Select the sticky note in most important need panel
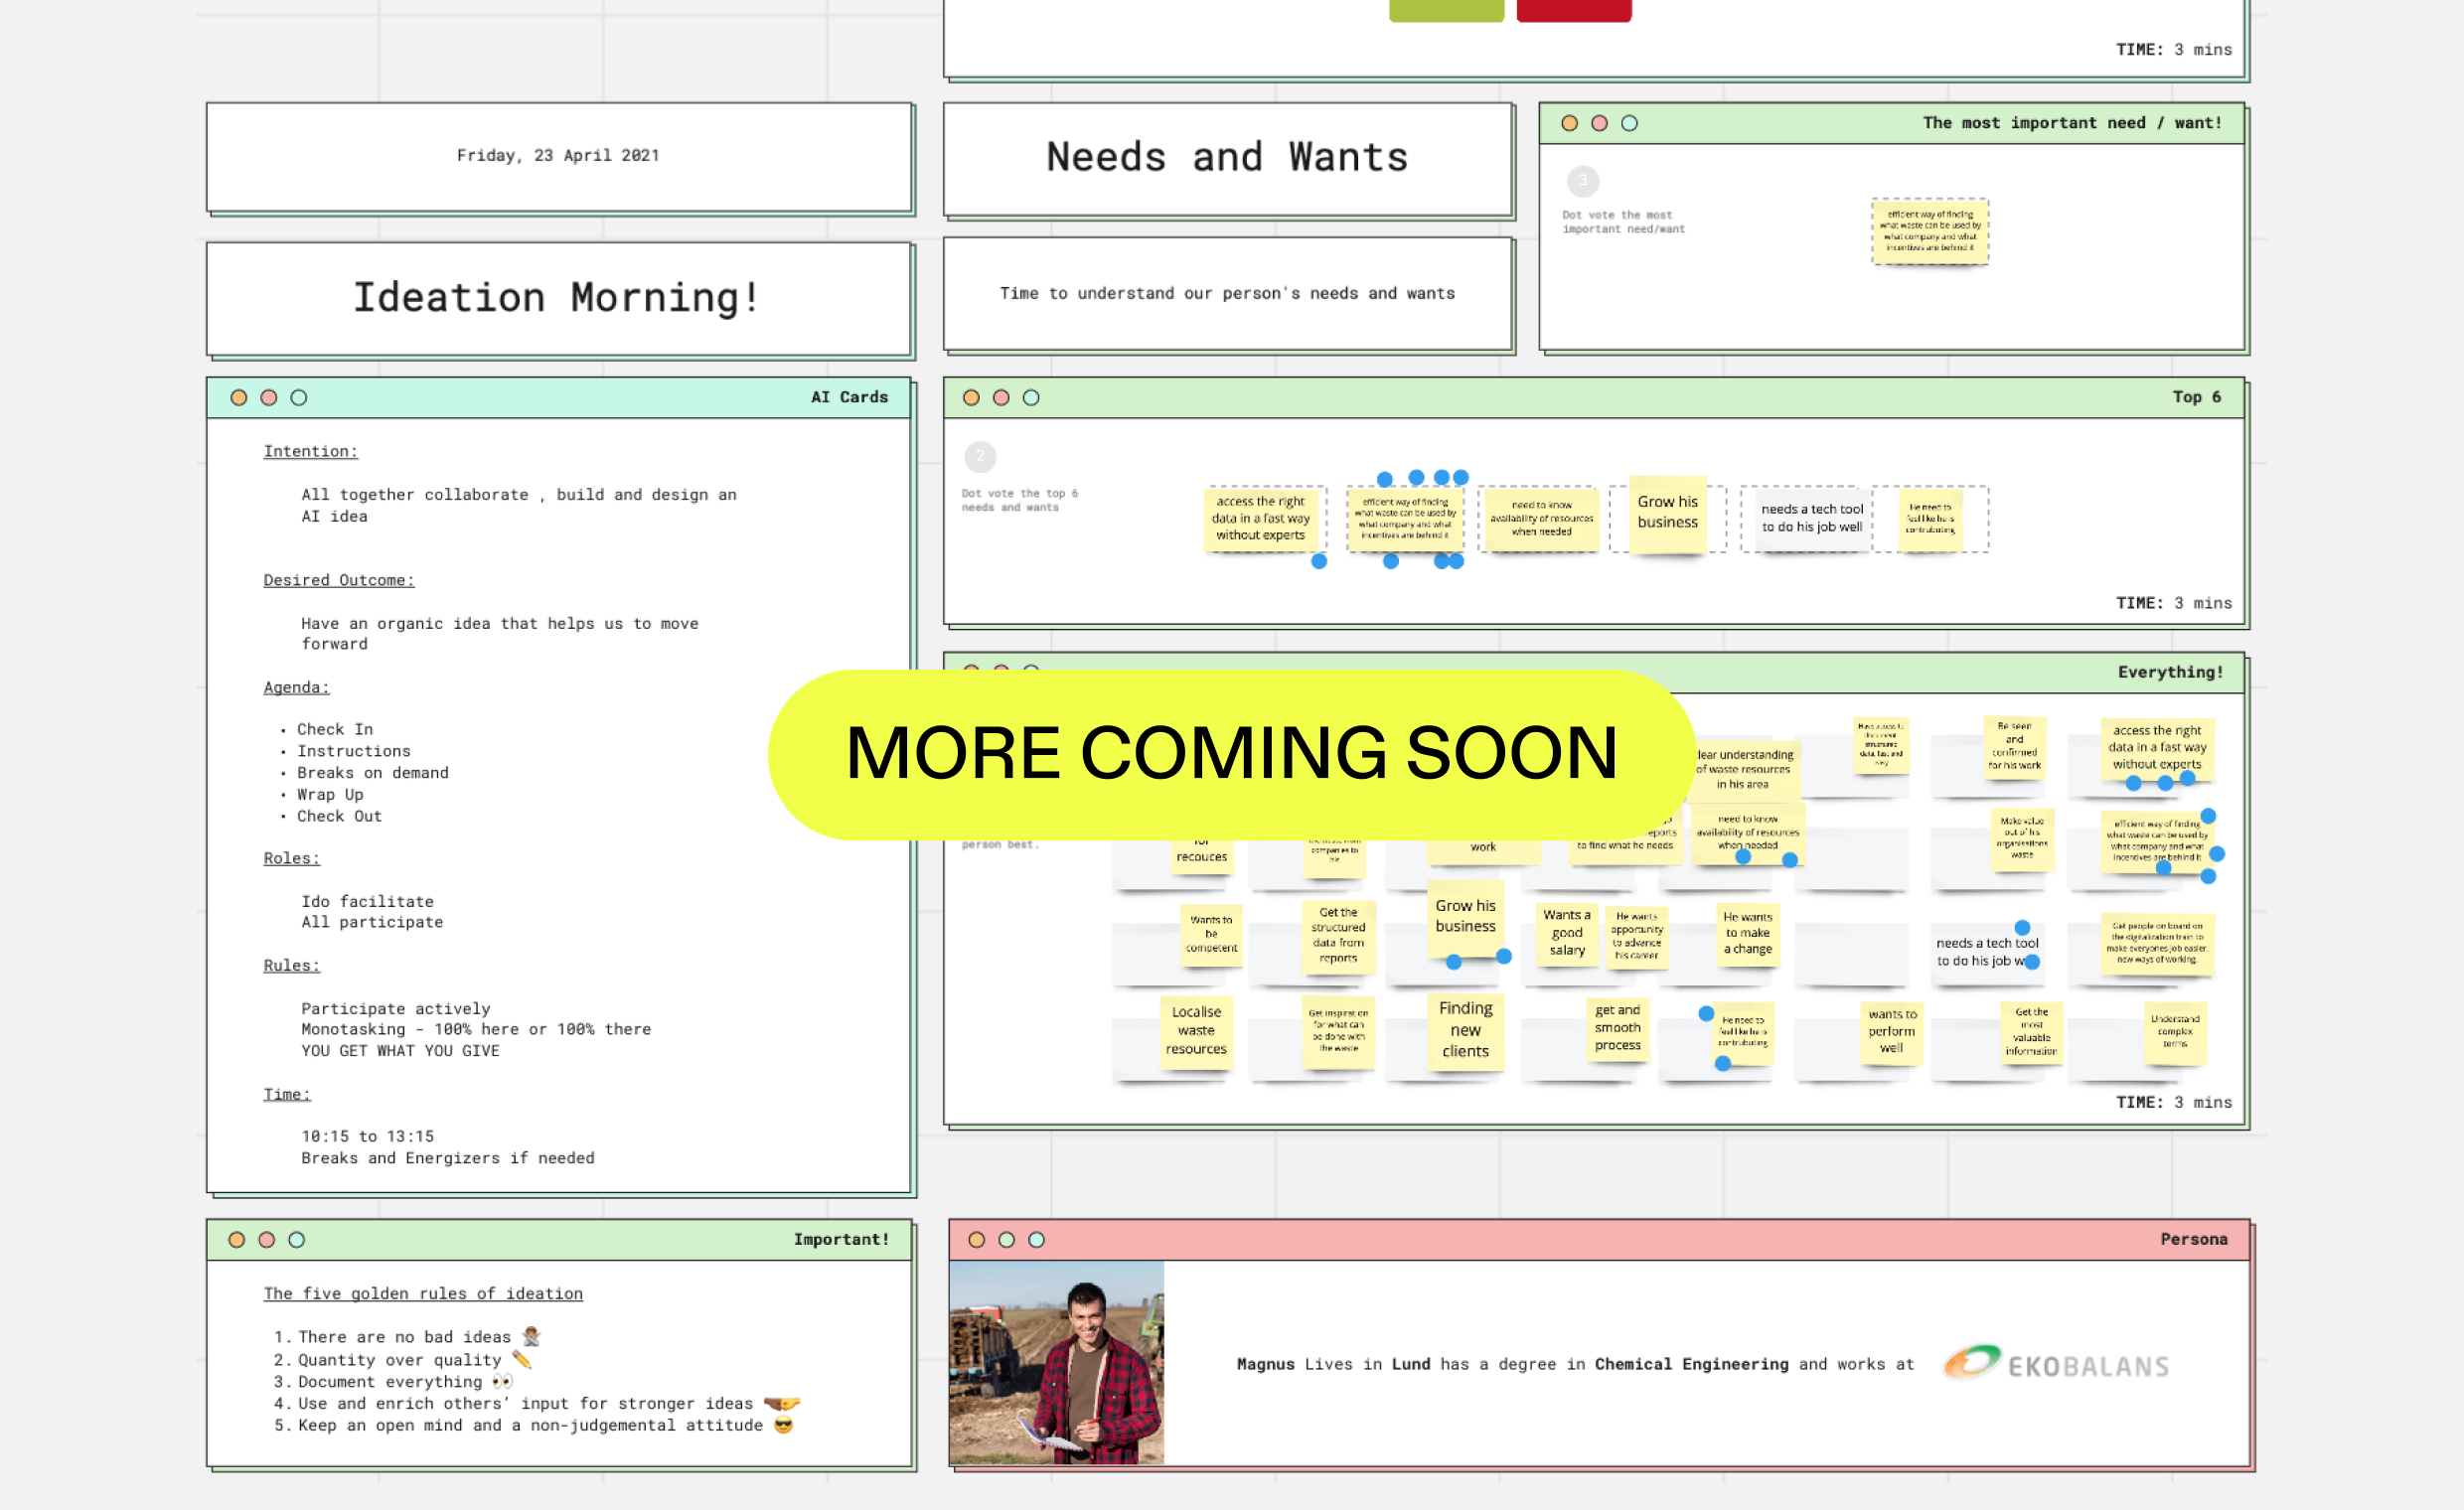 [1929, 231]
